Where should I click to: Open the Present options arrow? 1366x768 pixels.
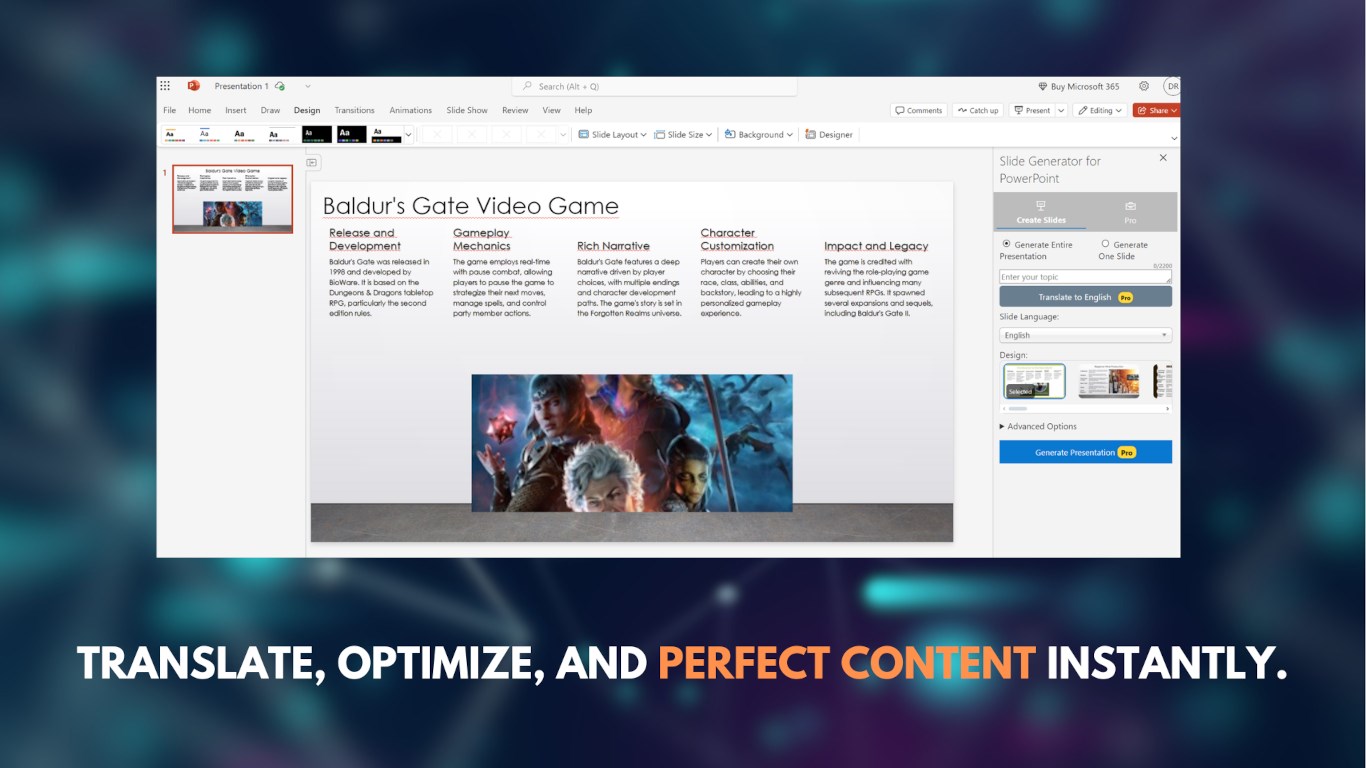coord(1061,110)
